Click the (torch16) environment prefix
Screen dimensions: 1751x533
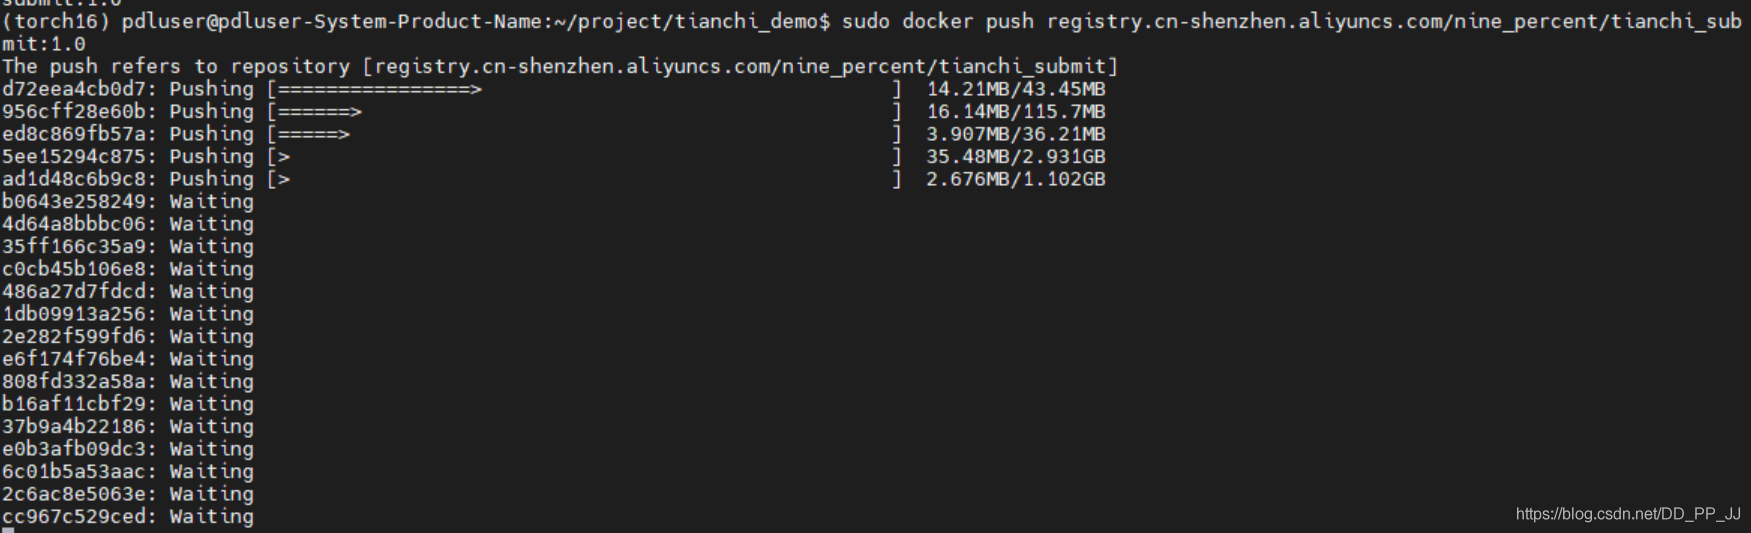click(x=56, y=21)
